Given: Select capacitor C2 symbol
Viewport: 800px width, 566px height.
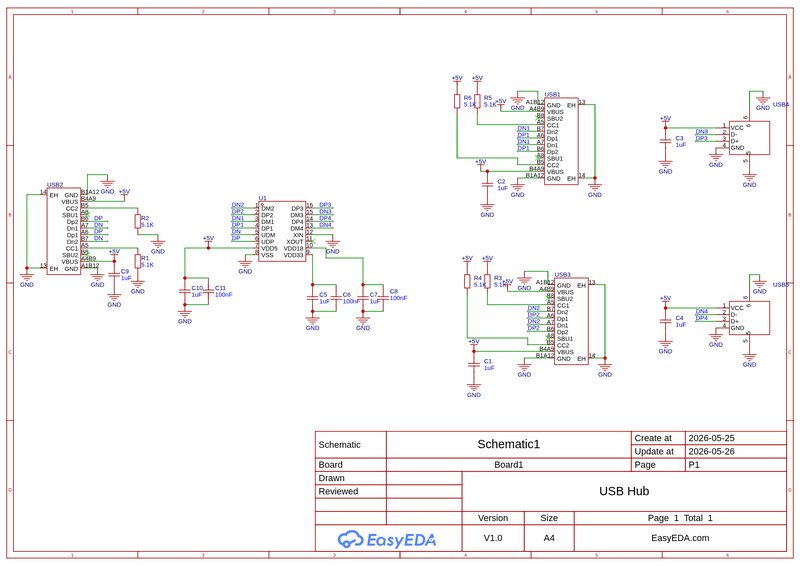Looking at the screenshot, I should tap(487, 185).
